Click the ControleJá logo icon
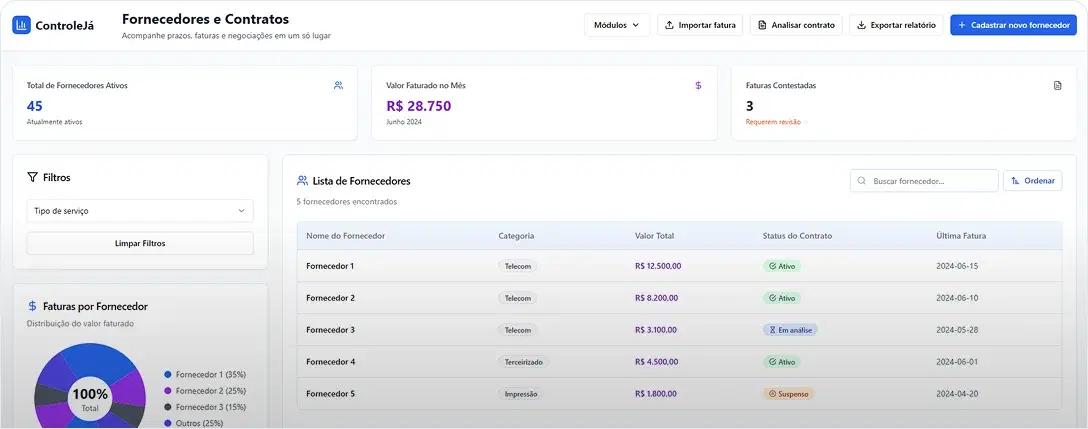The height and width of the screenshot is (429, 1088). [x=22, y=25]
